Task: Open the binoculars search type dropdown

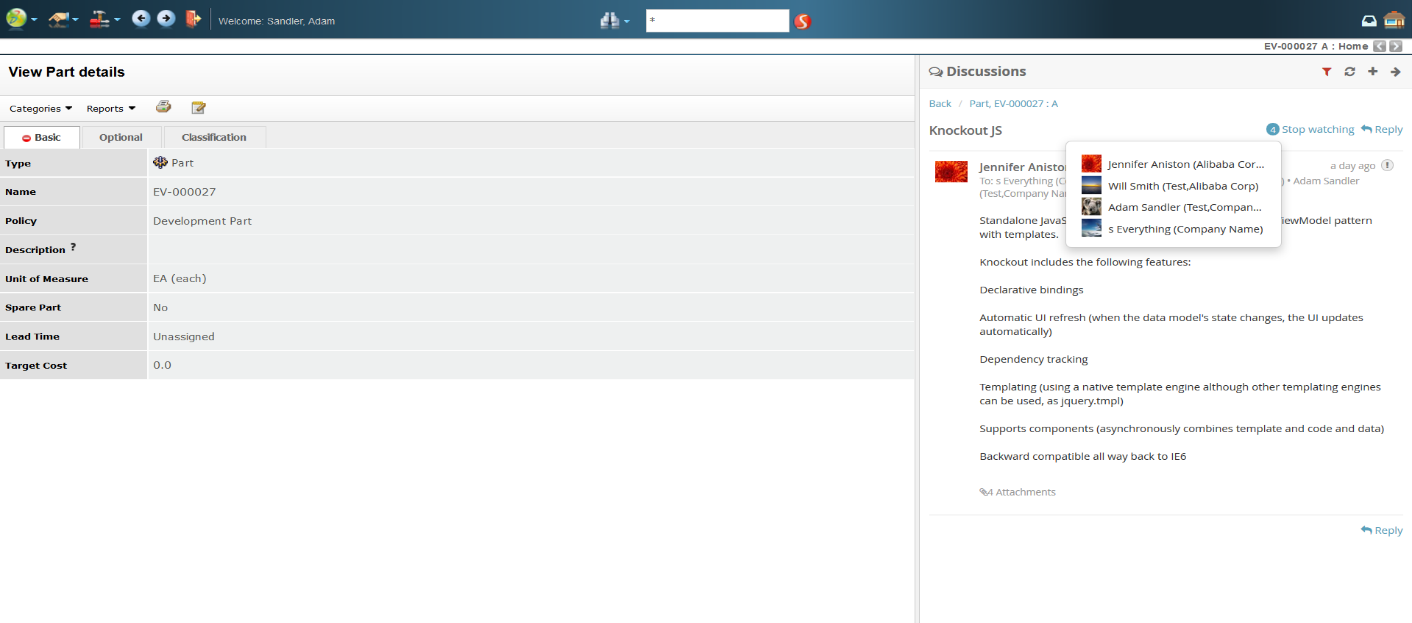Action: pos(614,20)
